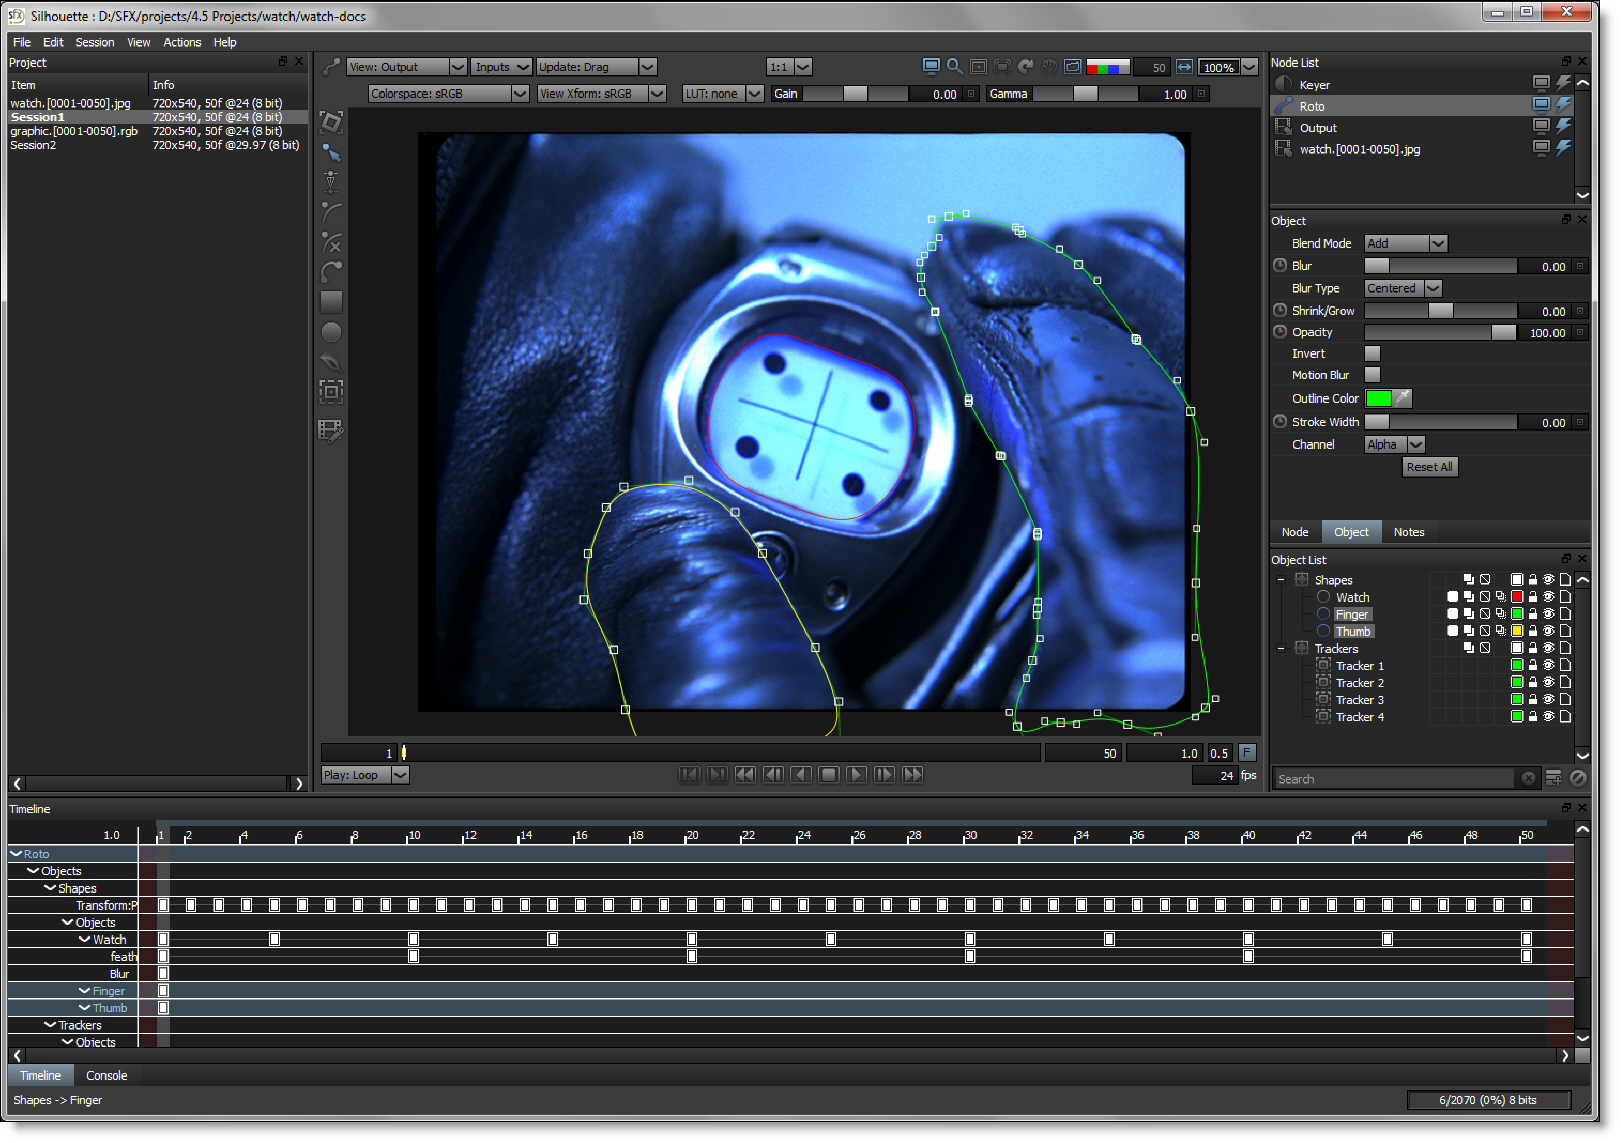The width and height of the screenshot is (1621, 1143).
Task: Click the play forward button
Action: pos(856,775)
